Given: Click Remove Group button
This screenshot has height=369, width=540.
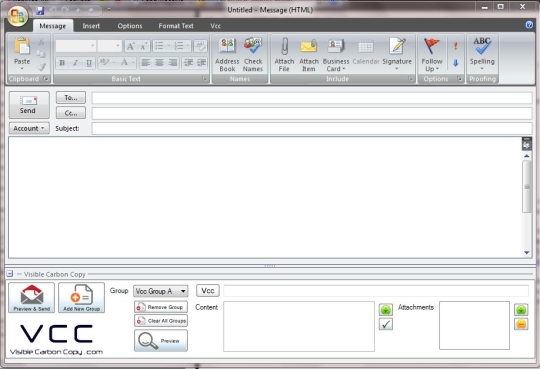Looking at the screenshot, I should click(x=161, y=307).
